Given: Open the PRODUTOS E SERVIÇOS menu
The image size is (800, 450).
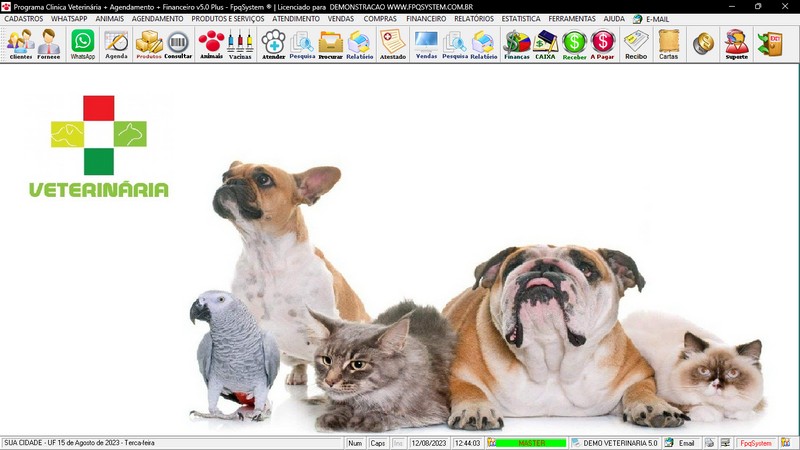Looking at the screenshot, I should pyautogui.click(x=228, y=19).
